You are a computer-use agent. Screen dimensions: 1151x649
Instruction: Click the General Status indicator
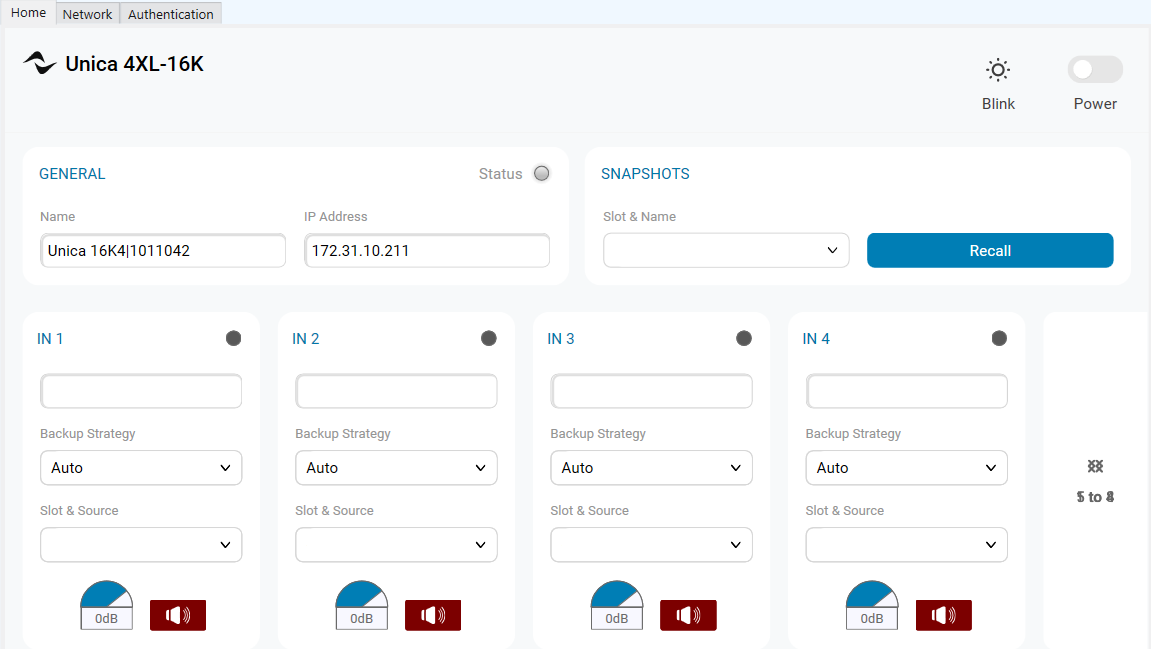pos(542,173)
